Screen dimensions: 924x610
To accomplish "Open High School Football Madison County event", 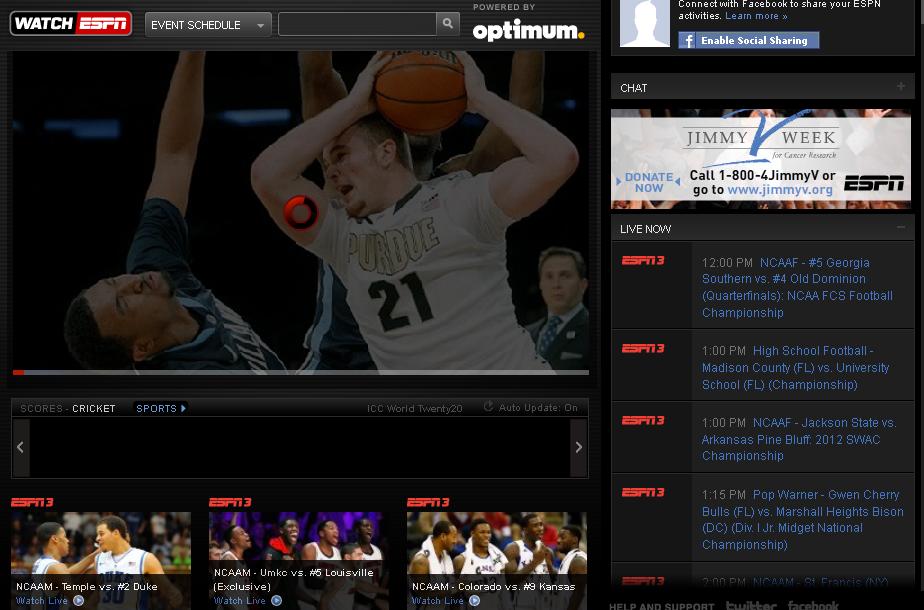I will point(795,367).
